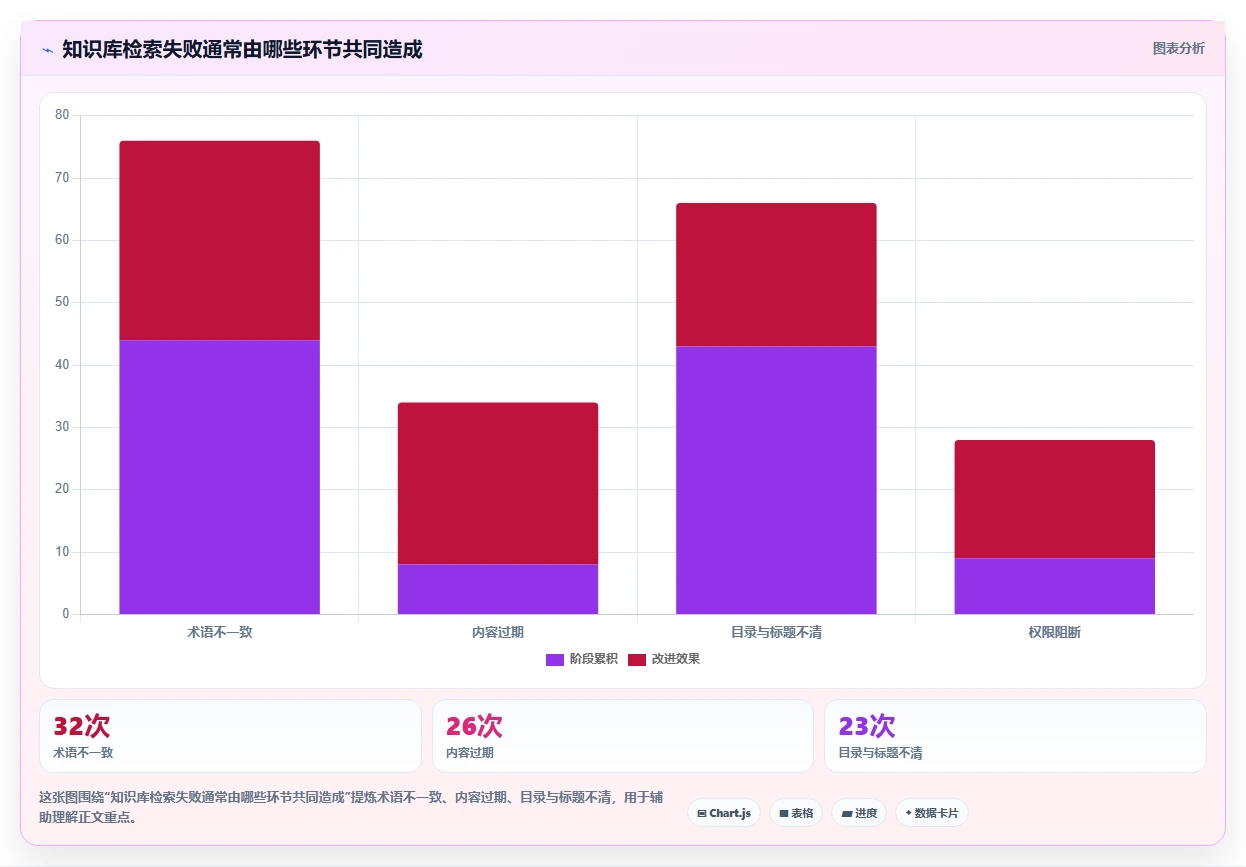The image size is (1246, 867).
Task: Click the 26次 stat card value
Action: [x=474, y=726]
